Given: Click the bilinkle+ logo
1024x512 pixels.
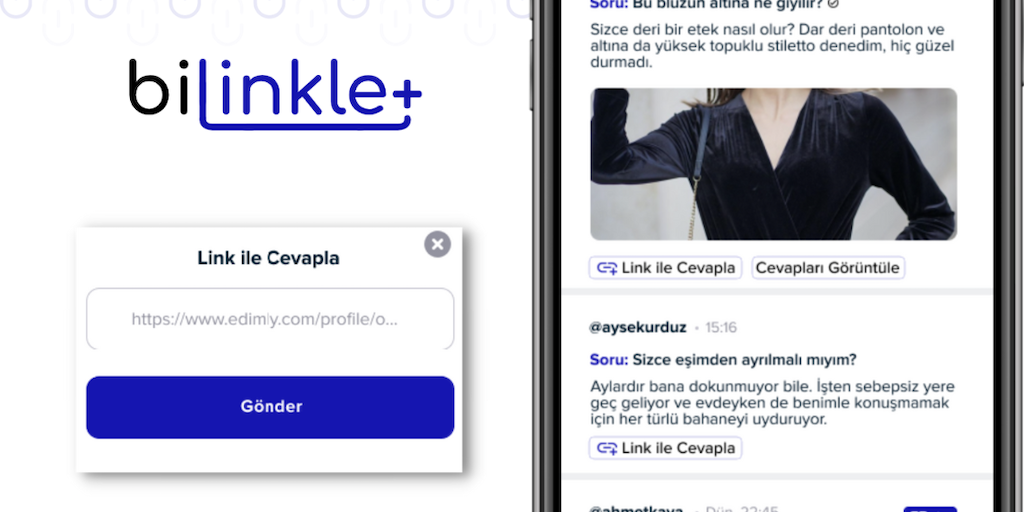Looking at the screenshot, I should (x=275, y=93).
